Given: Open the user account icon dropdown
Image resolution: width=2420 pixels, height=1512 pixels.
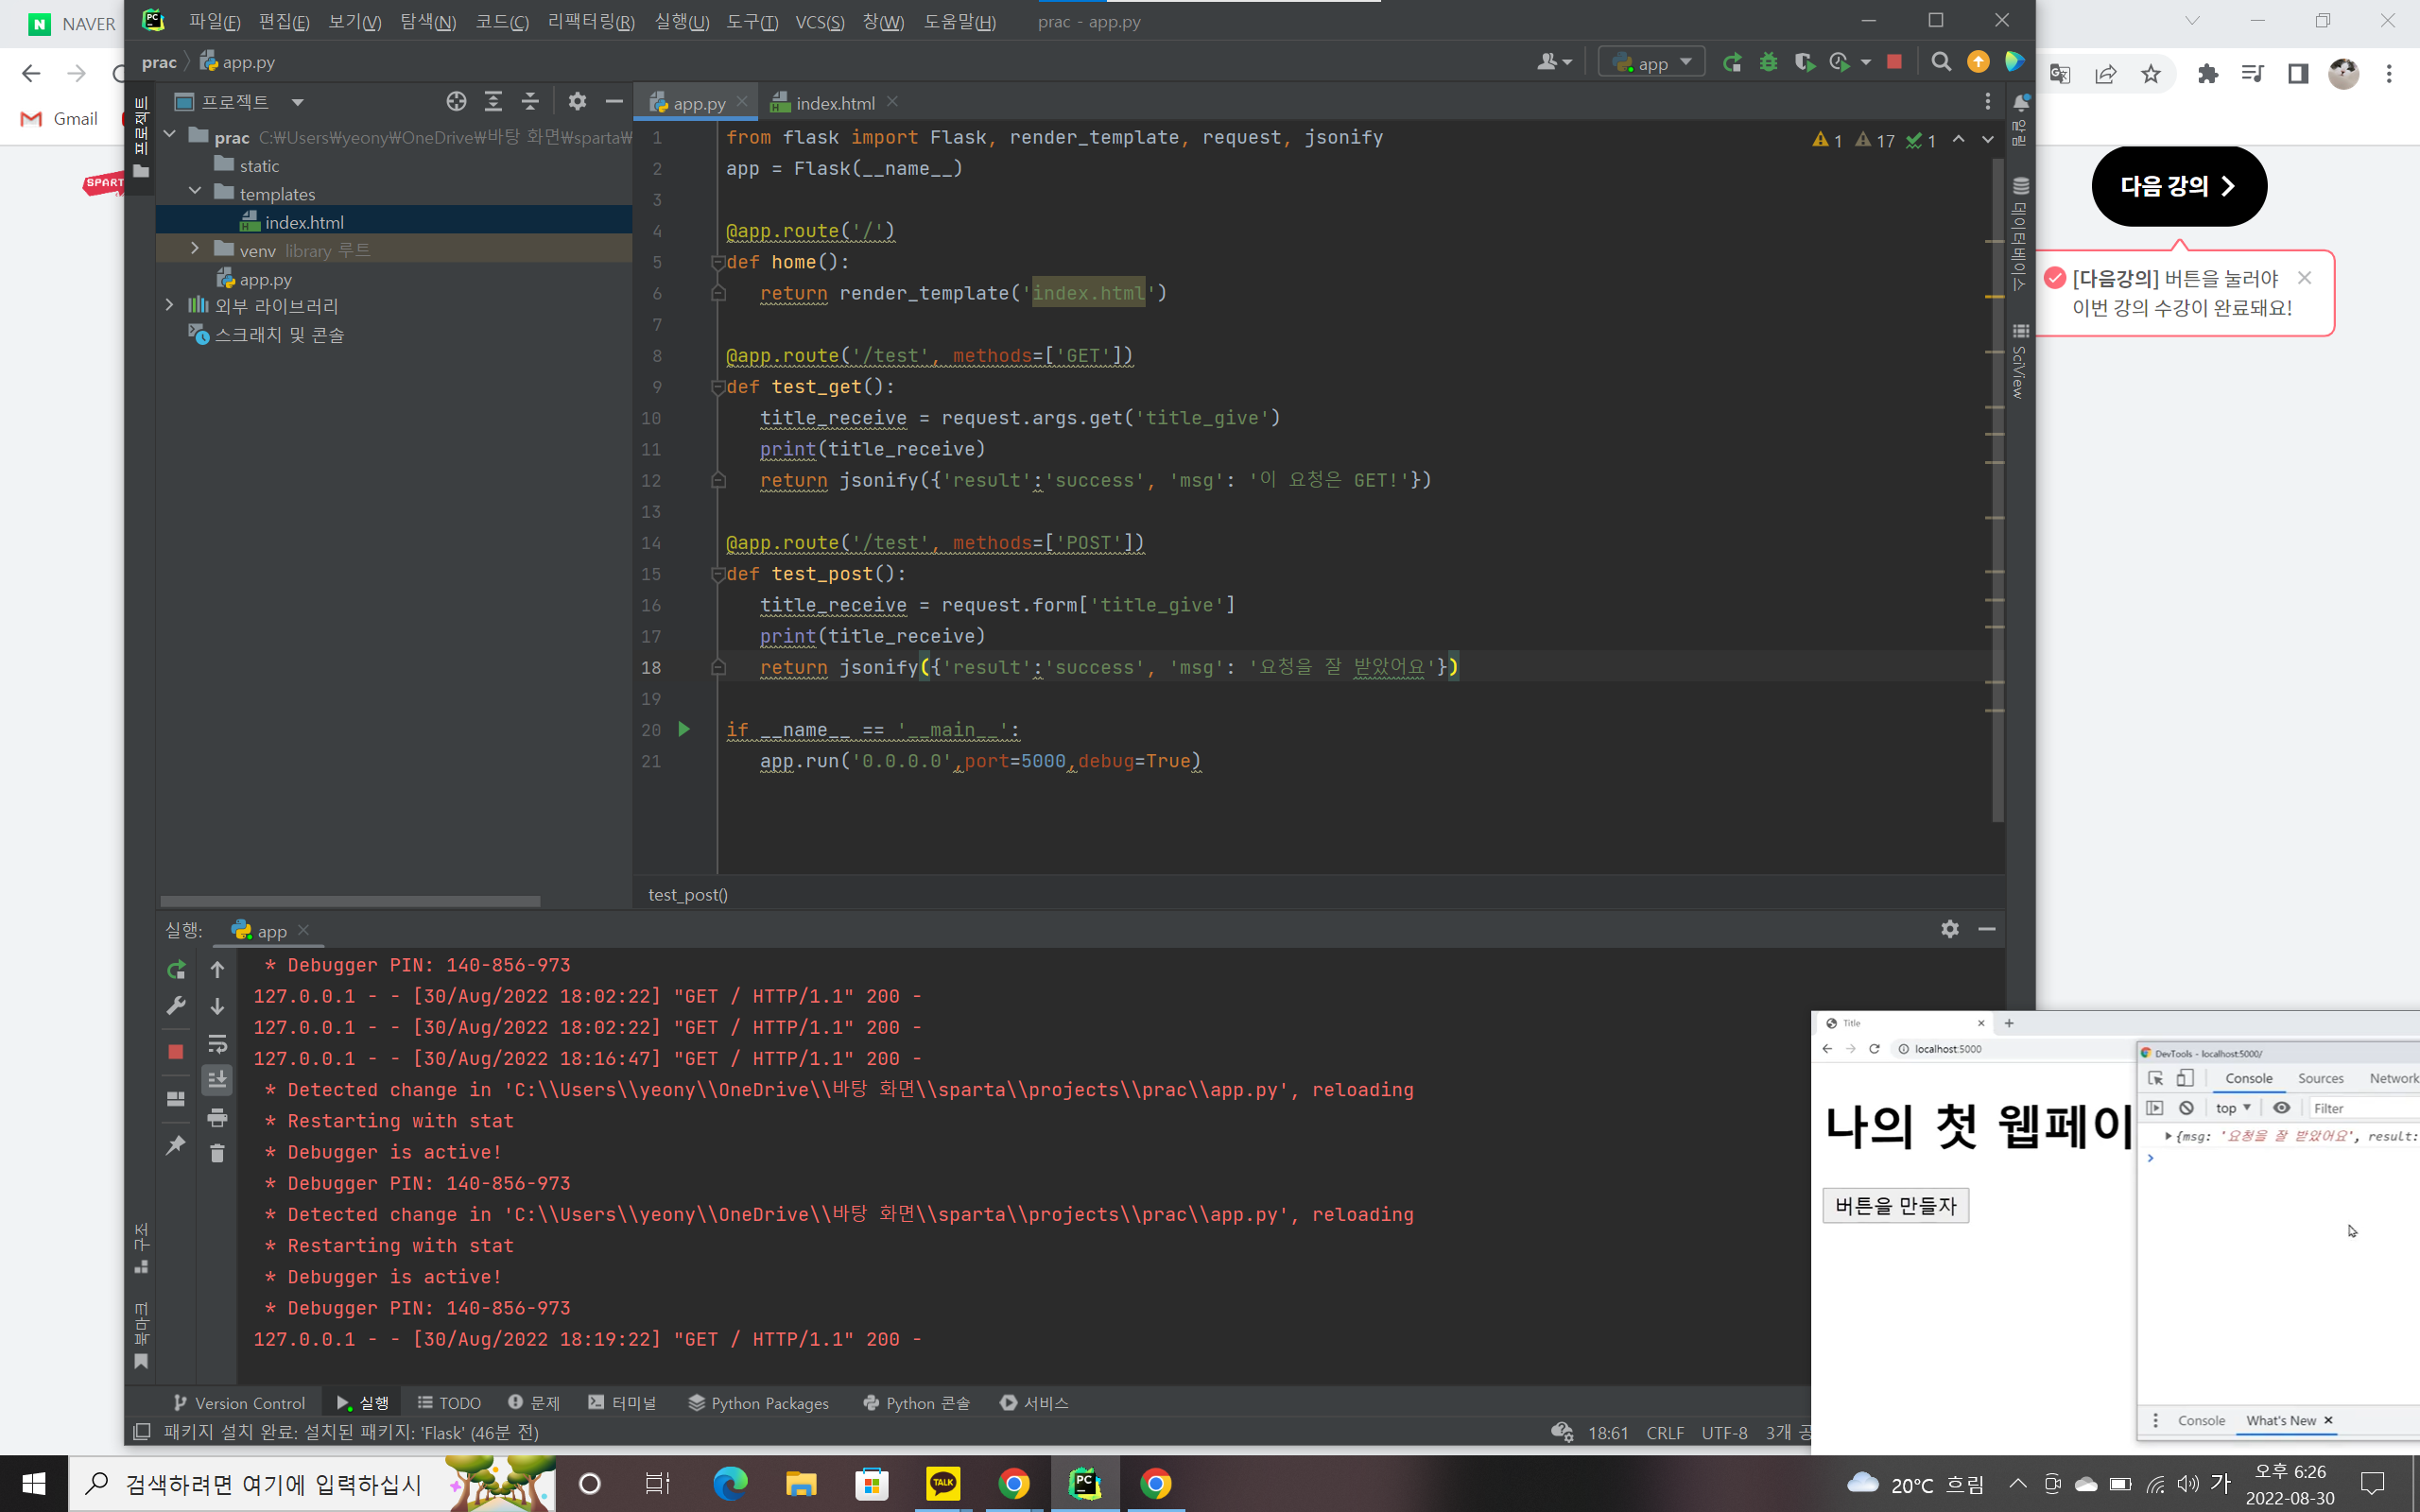Looking at the screenshot, I should (x=1554, y=62).
